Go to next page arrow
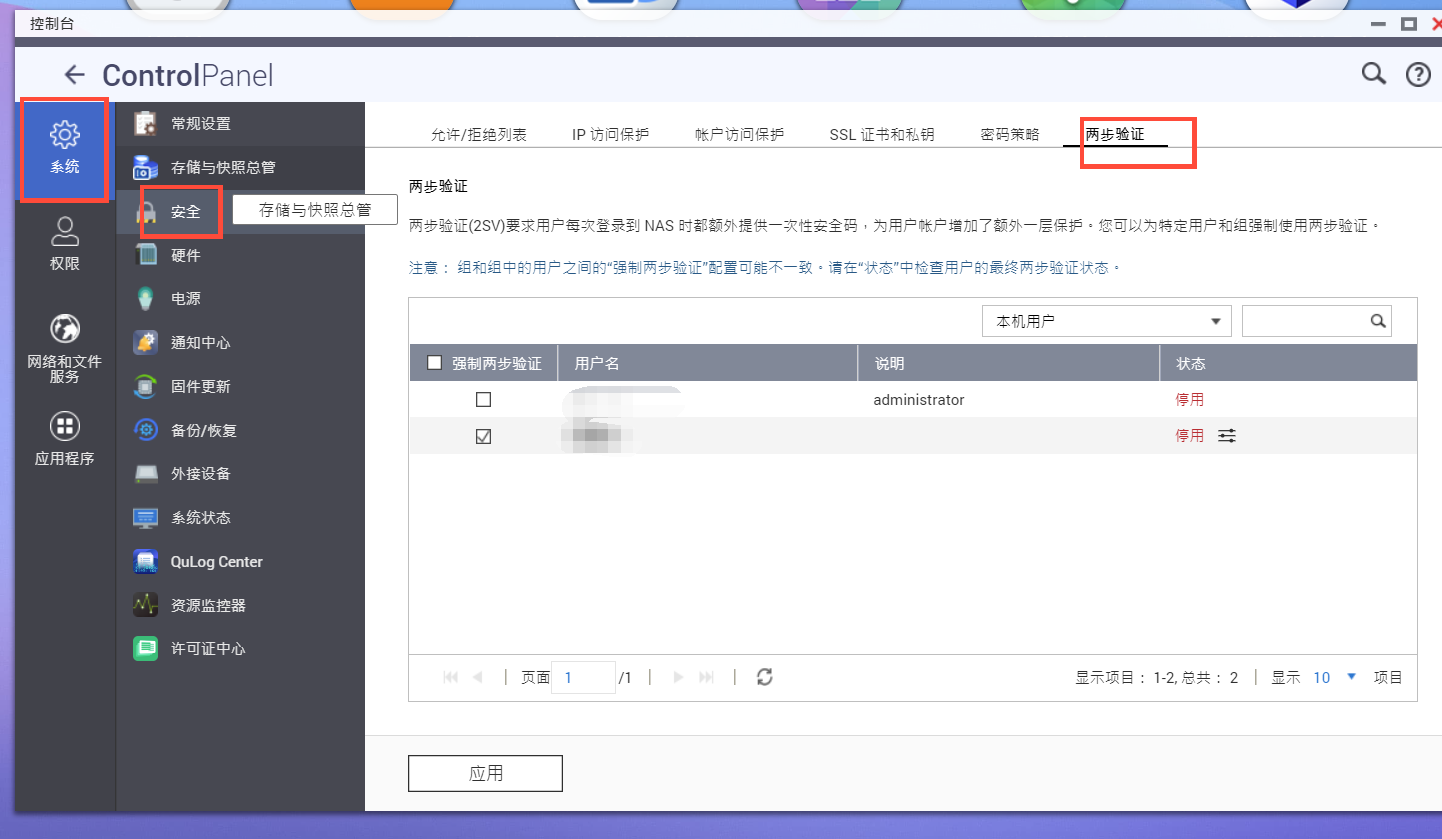1442x839 pixels. click(678, 677)
